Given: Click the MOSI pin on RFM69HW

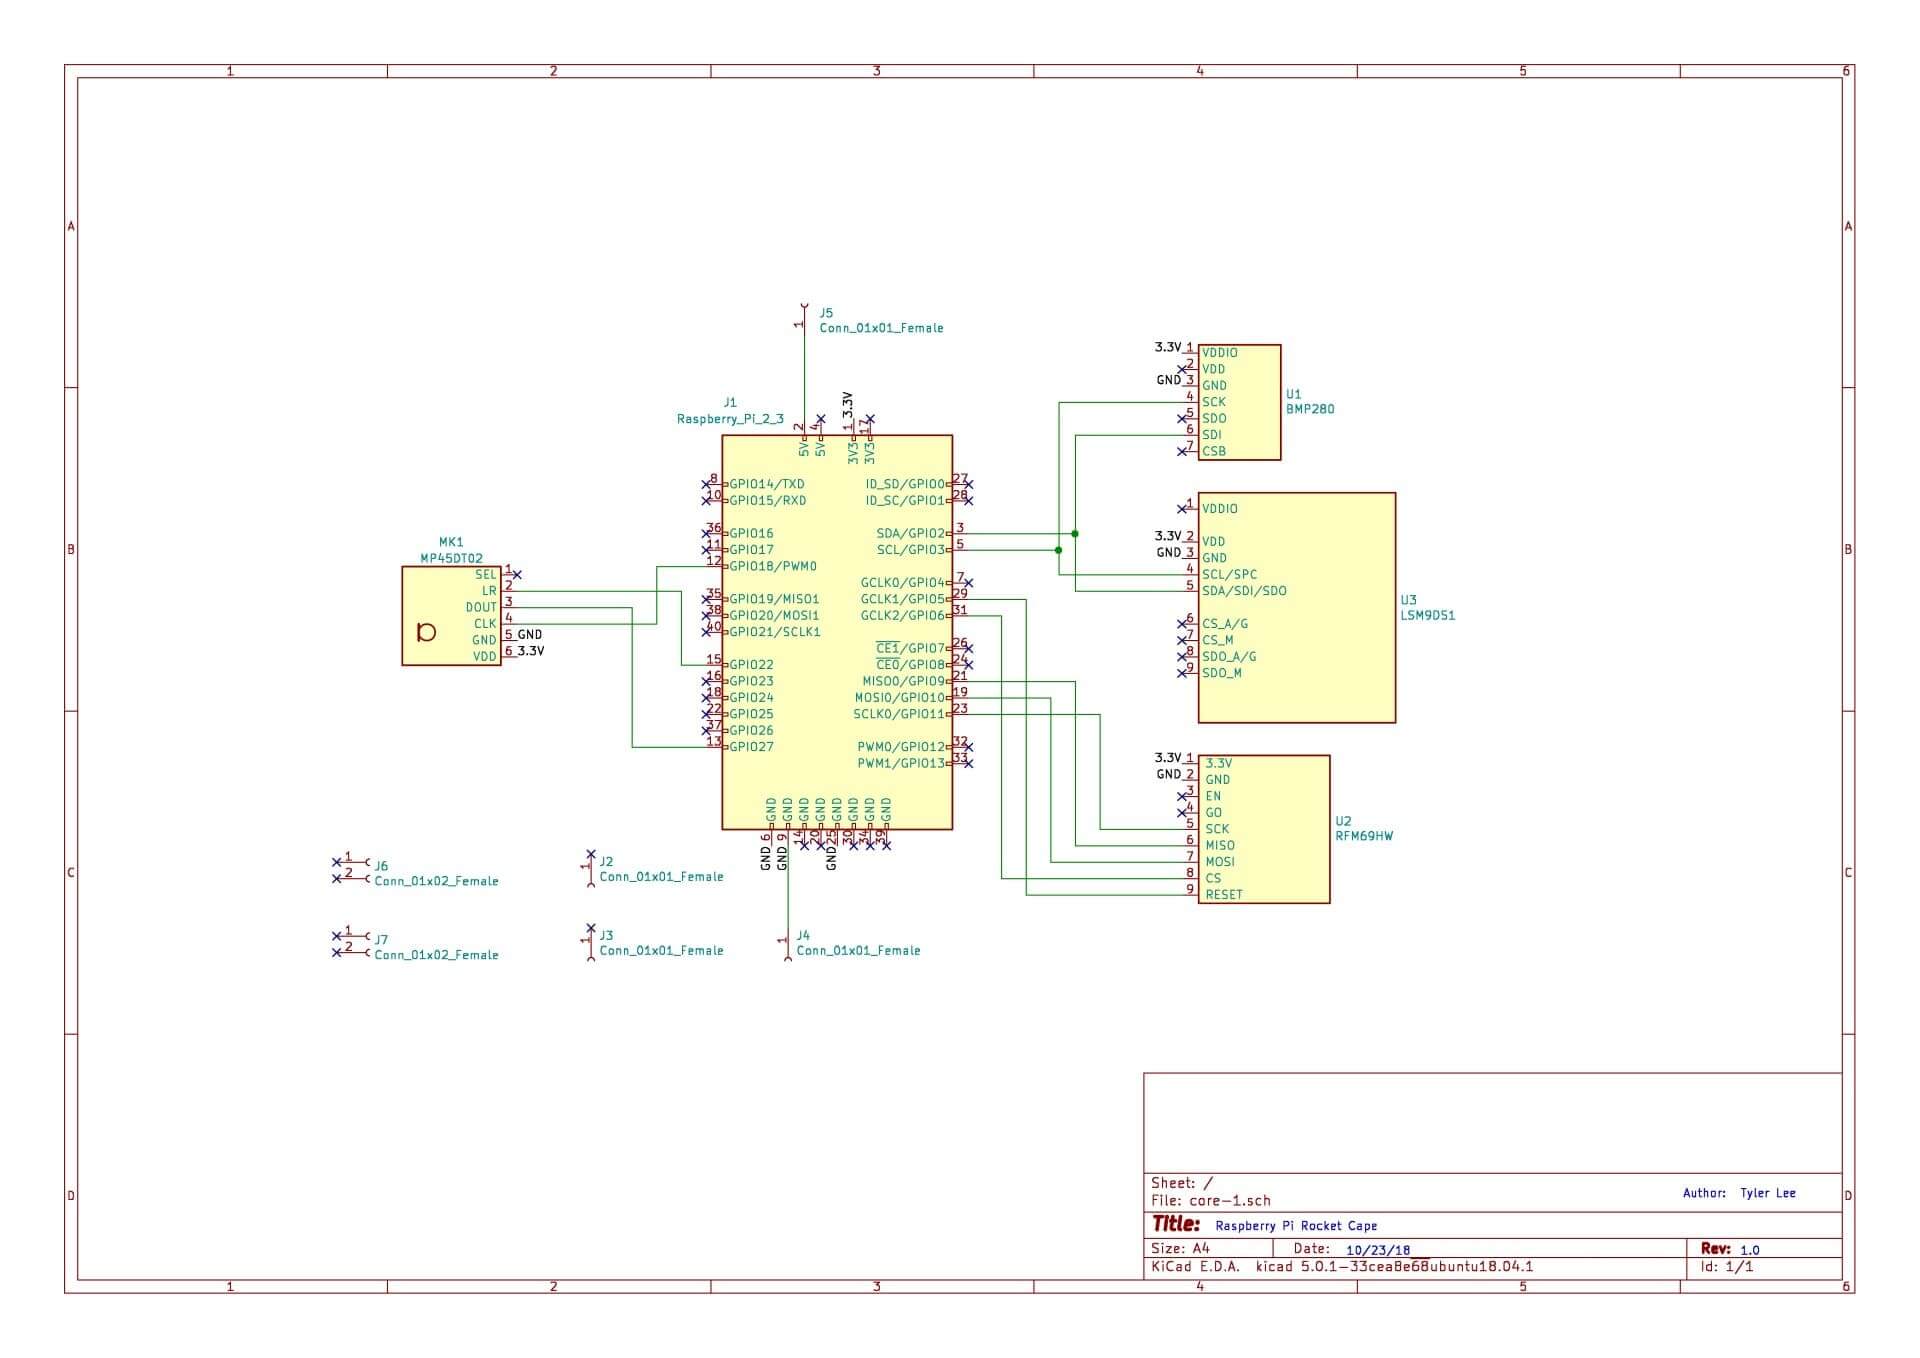Looking at the screenshot, I should click(x=1220, y=862).
